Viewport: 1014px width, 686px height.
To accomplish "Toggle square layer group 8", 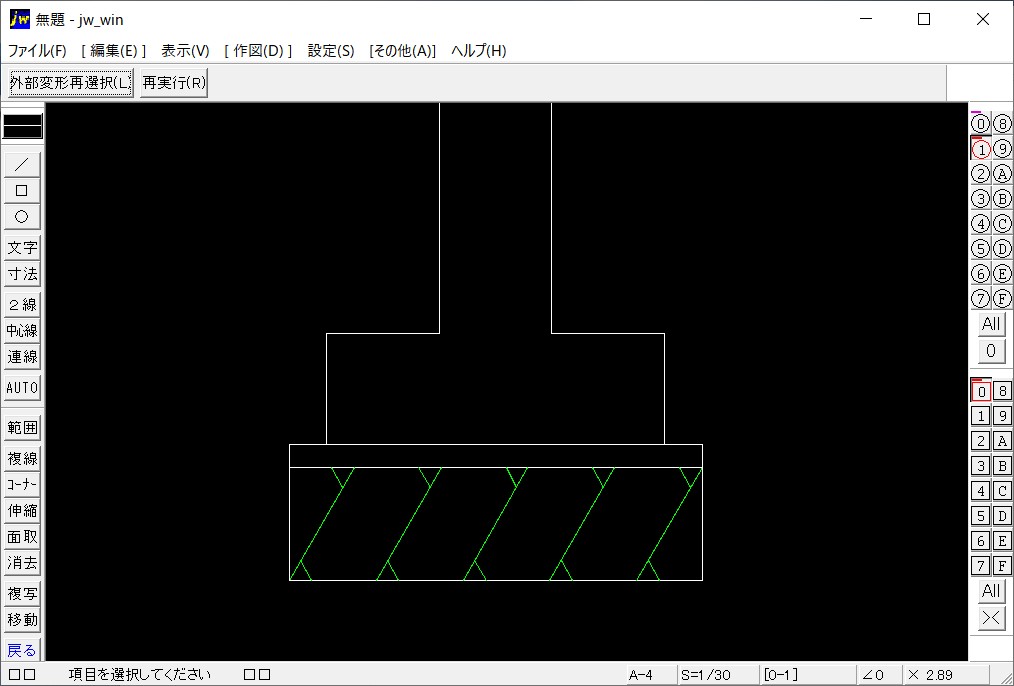I will (x=1002, y=391).
